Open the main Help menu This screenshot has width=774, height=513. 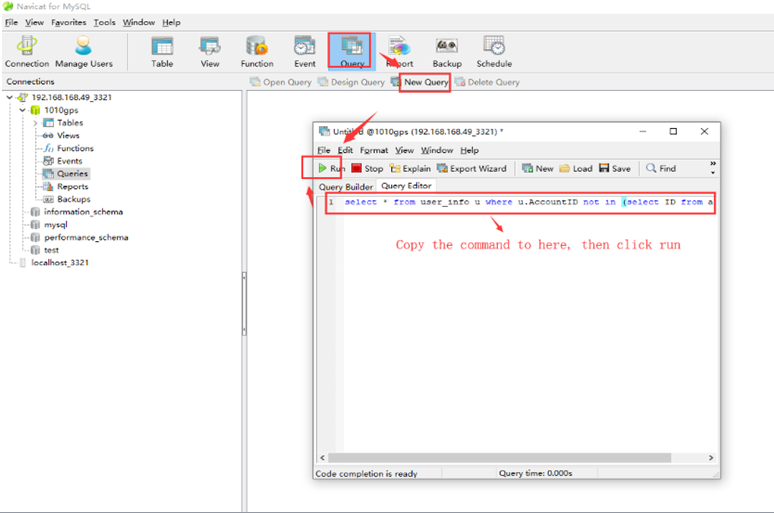click(x=171, y=22)
